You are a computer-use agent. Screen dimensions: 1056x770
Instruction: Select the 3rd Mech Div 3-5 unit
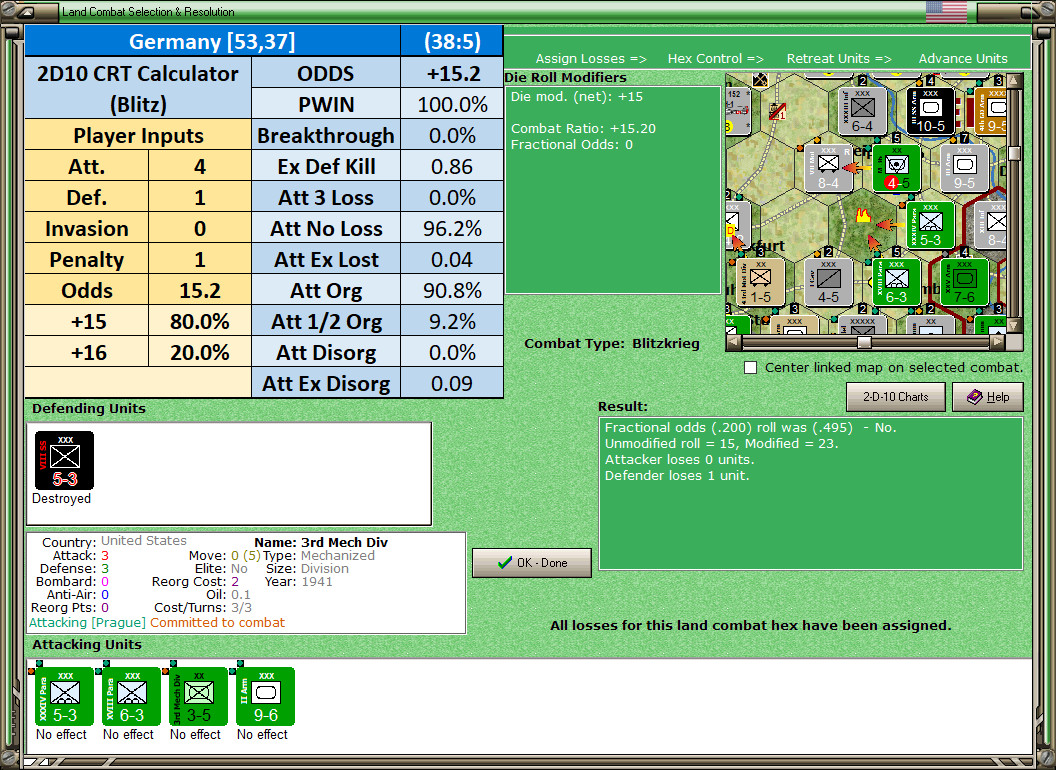(199, 697)
